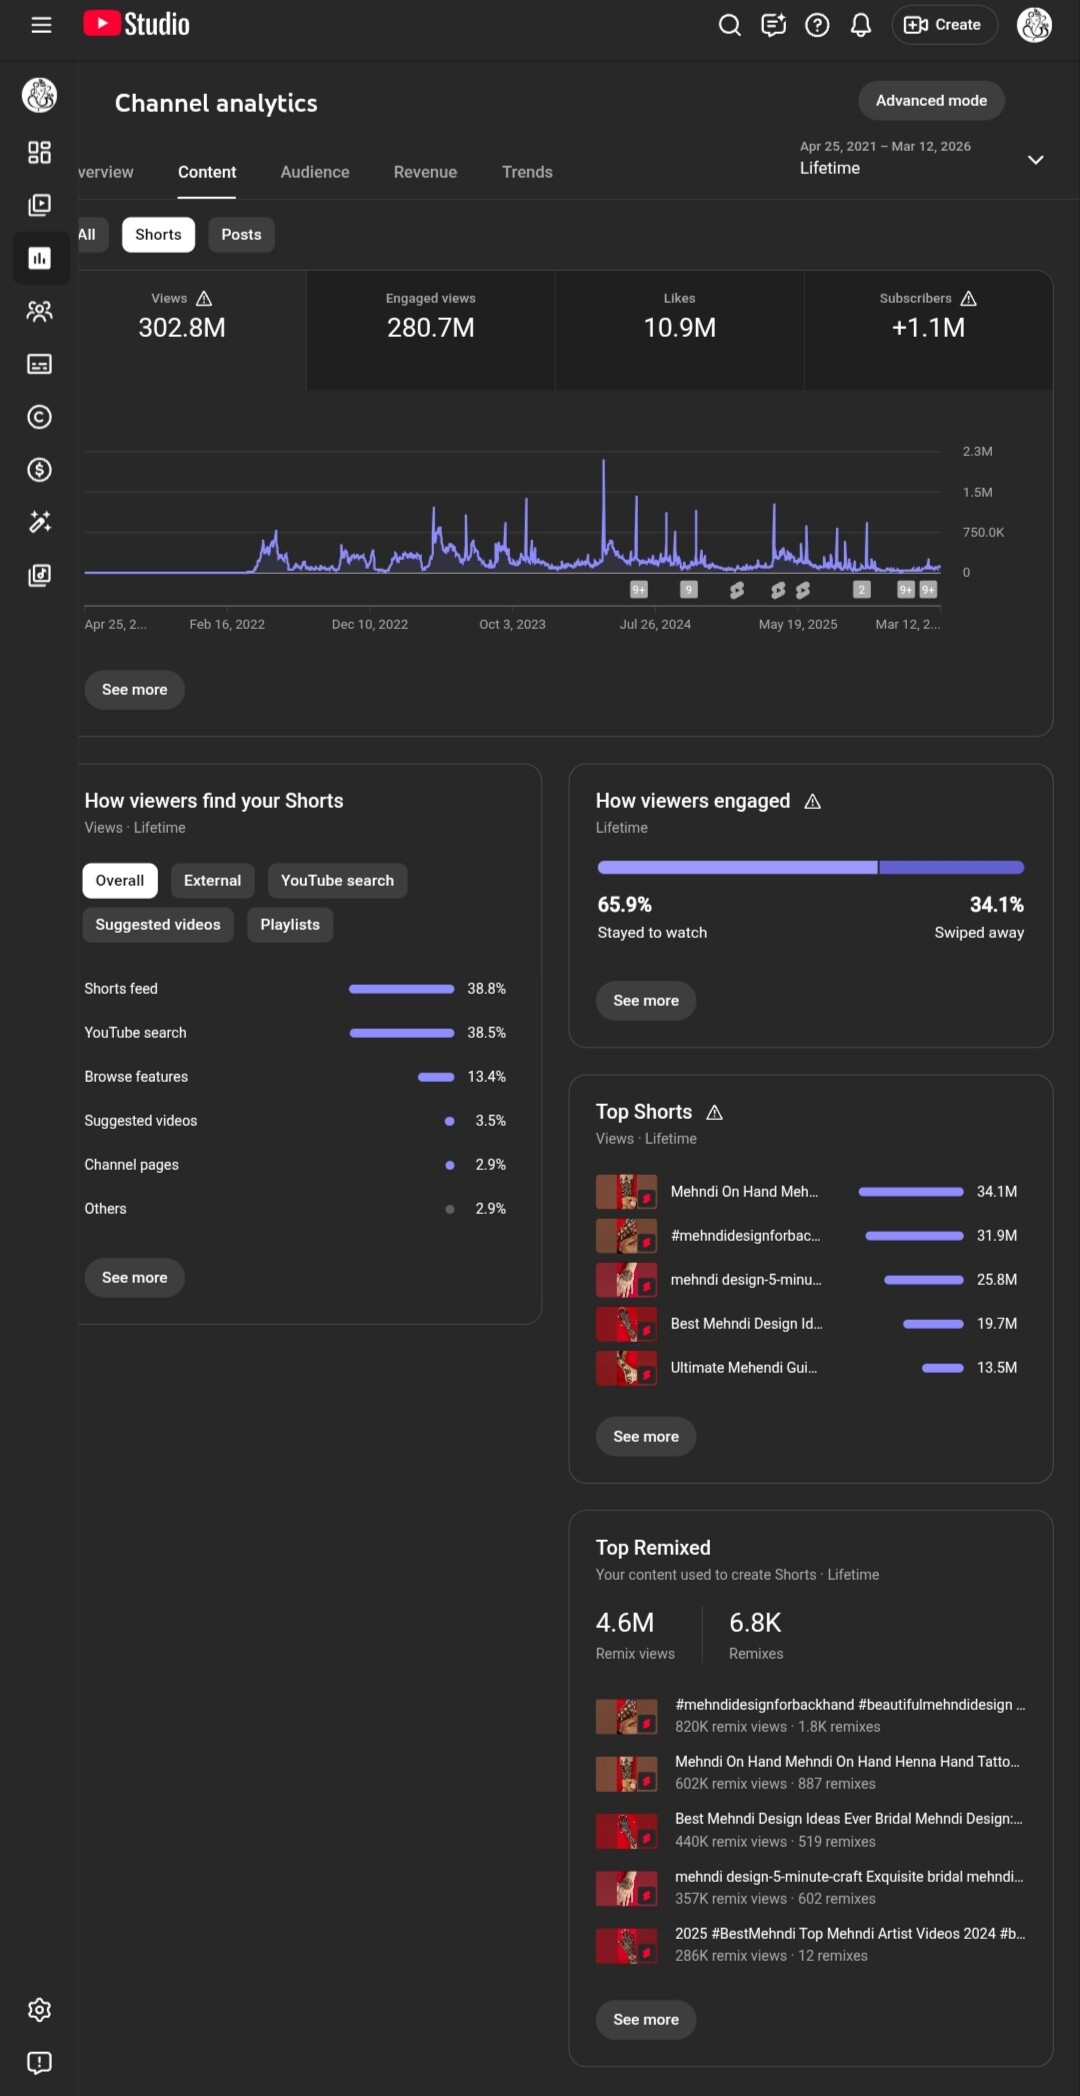The image size is (1080, 2096).
Task: Open the Earn dollar icon in sidebar
Action: tap(39, 470)
